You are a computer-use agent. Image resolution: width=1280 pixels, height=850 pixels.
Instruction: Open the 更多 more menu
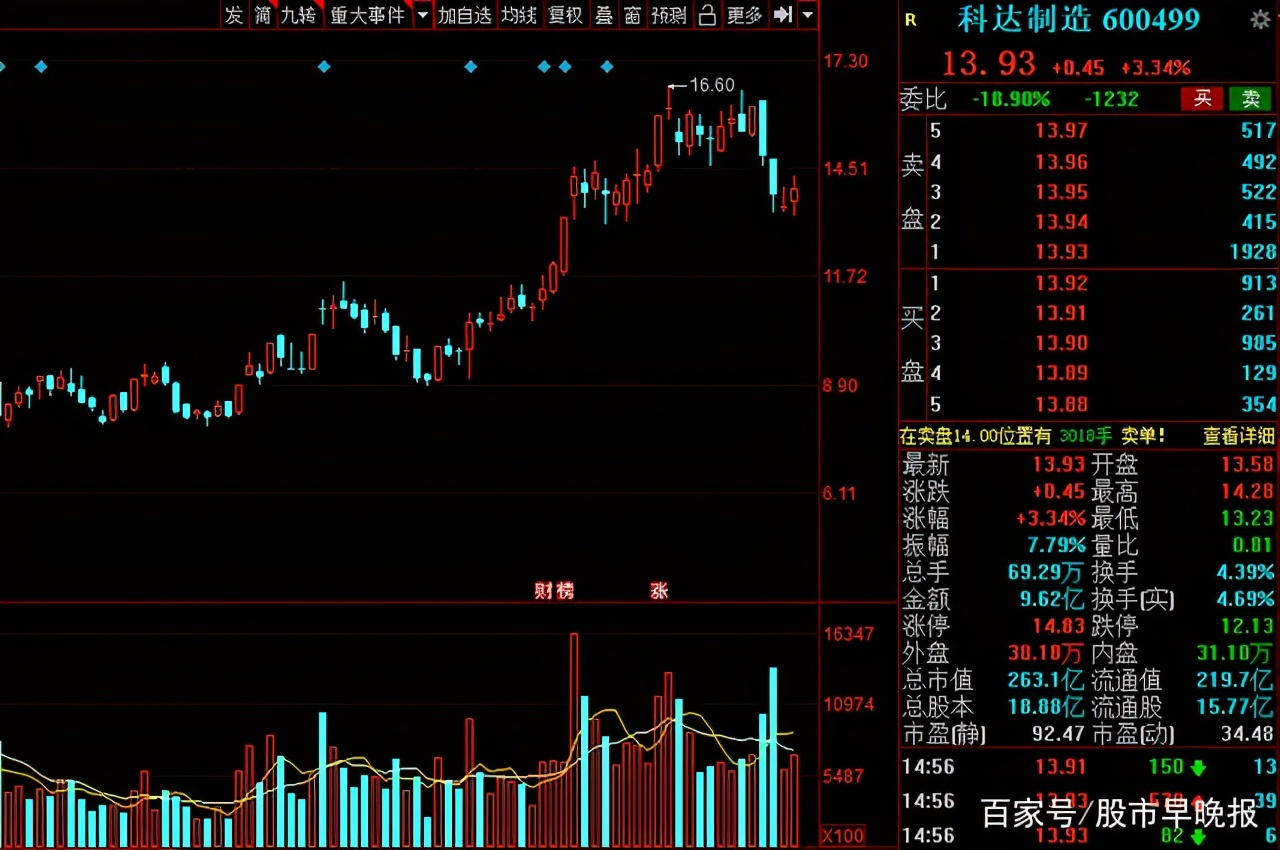(744, 15)
